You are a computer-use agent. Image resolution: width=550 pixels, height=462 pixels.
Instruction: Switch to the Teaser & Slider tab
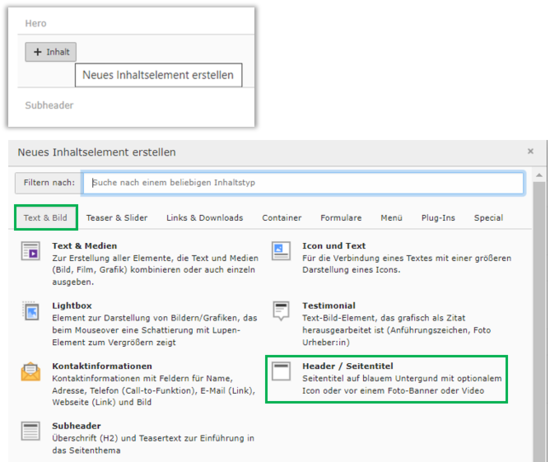coord(117,218)
